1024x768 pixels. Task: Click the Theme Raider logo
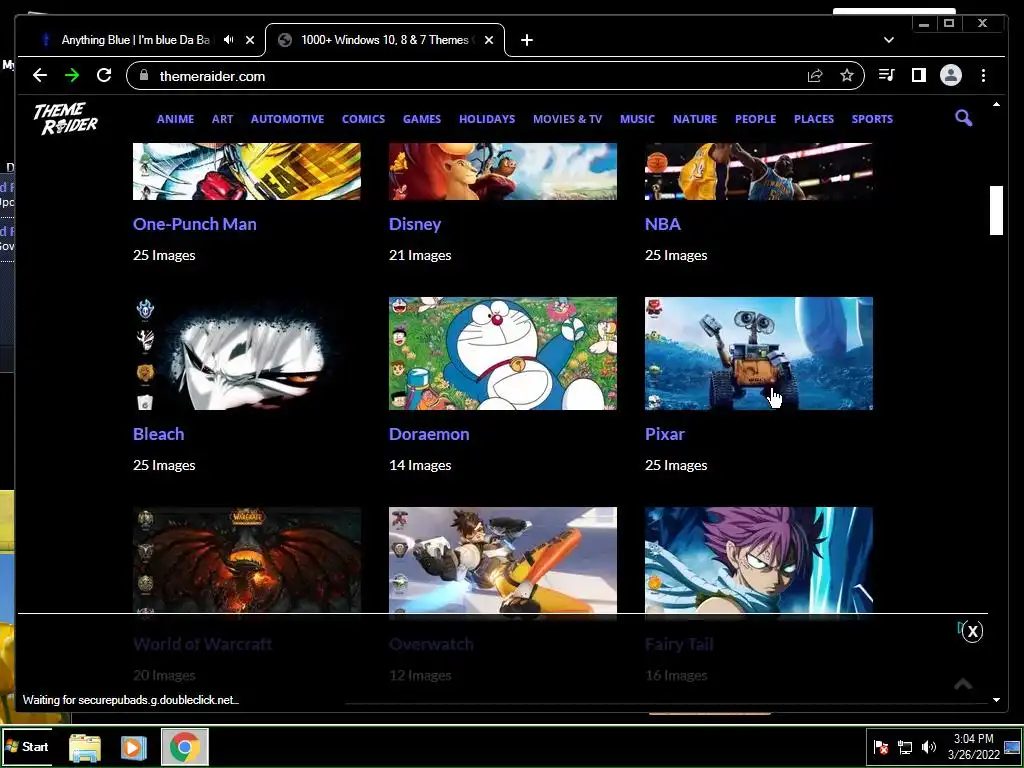65,118
